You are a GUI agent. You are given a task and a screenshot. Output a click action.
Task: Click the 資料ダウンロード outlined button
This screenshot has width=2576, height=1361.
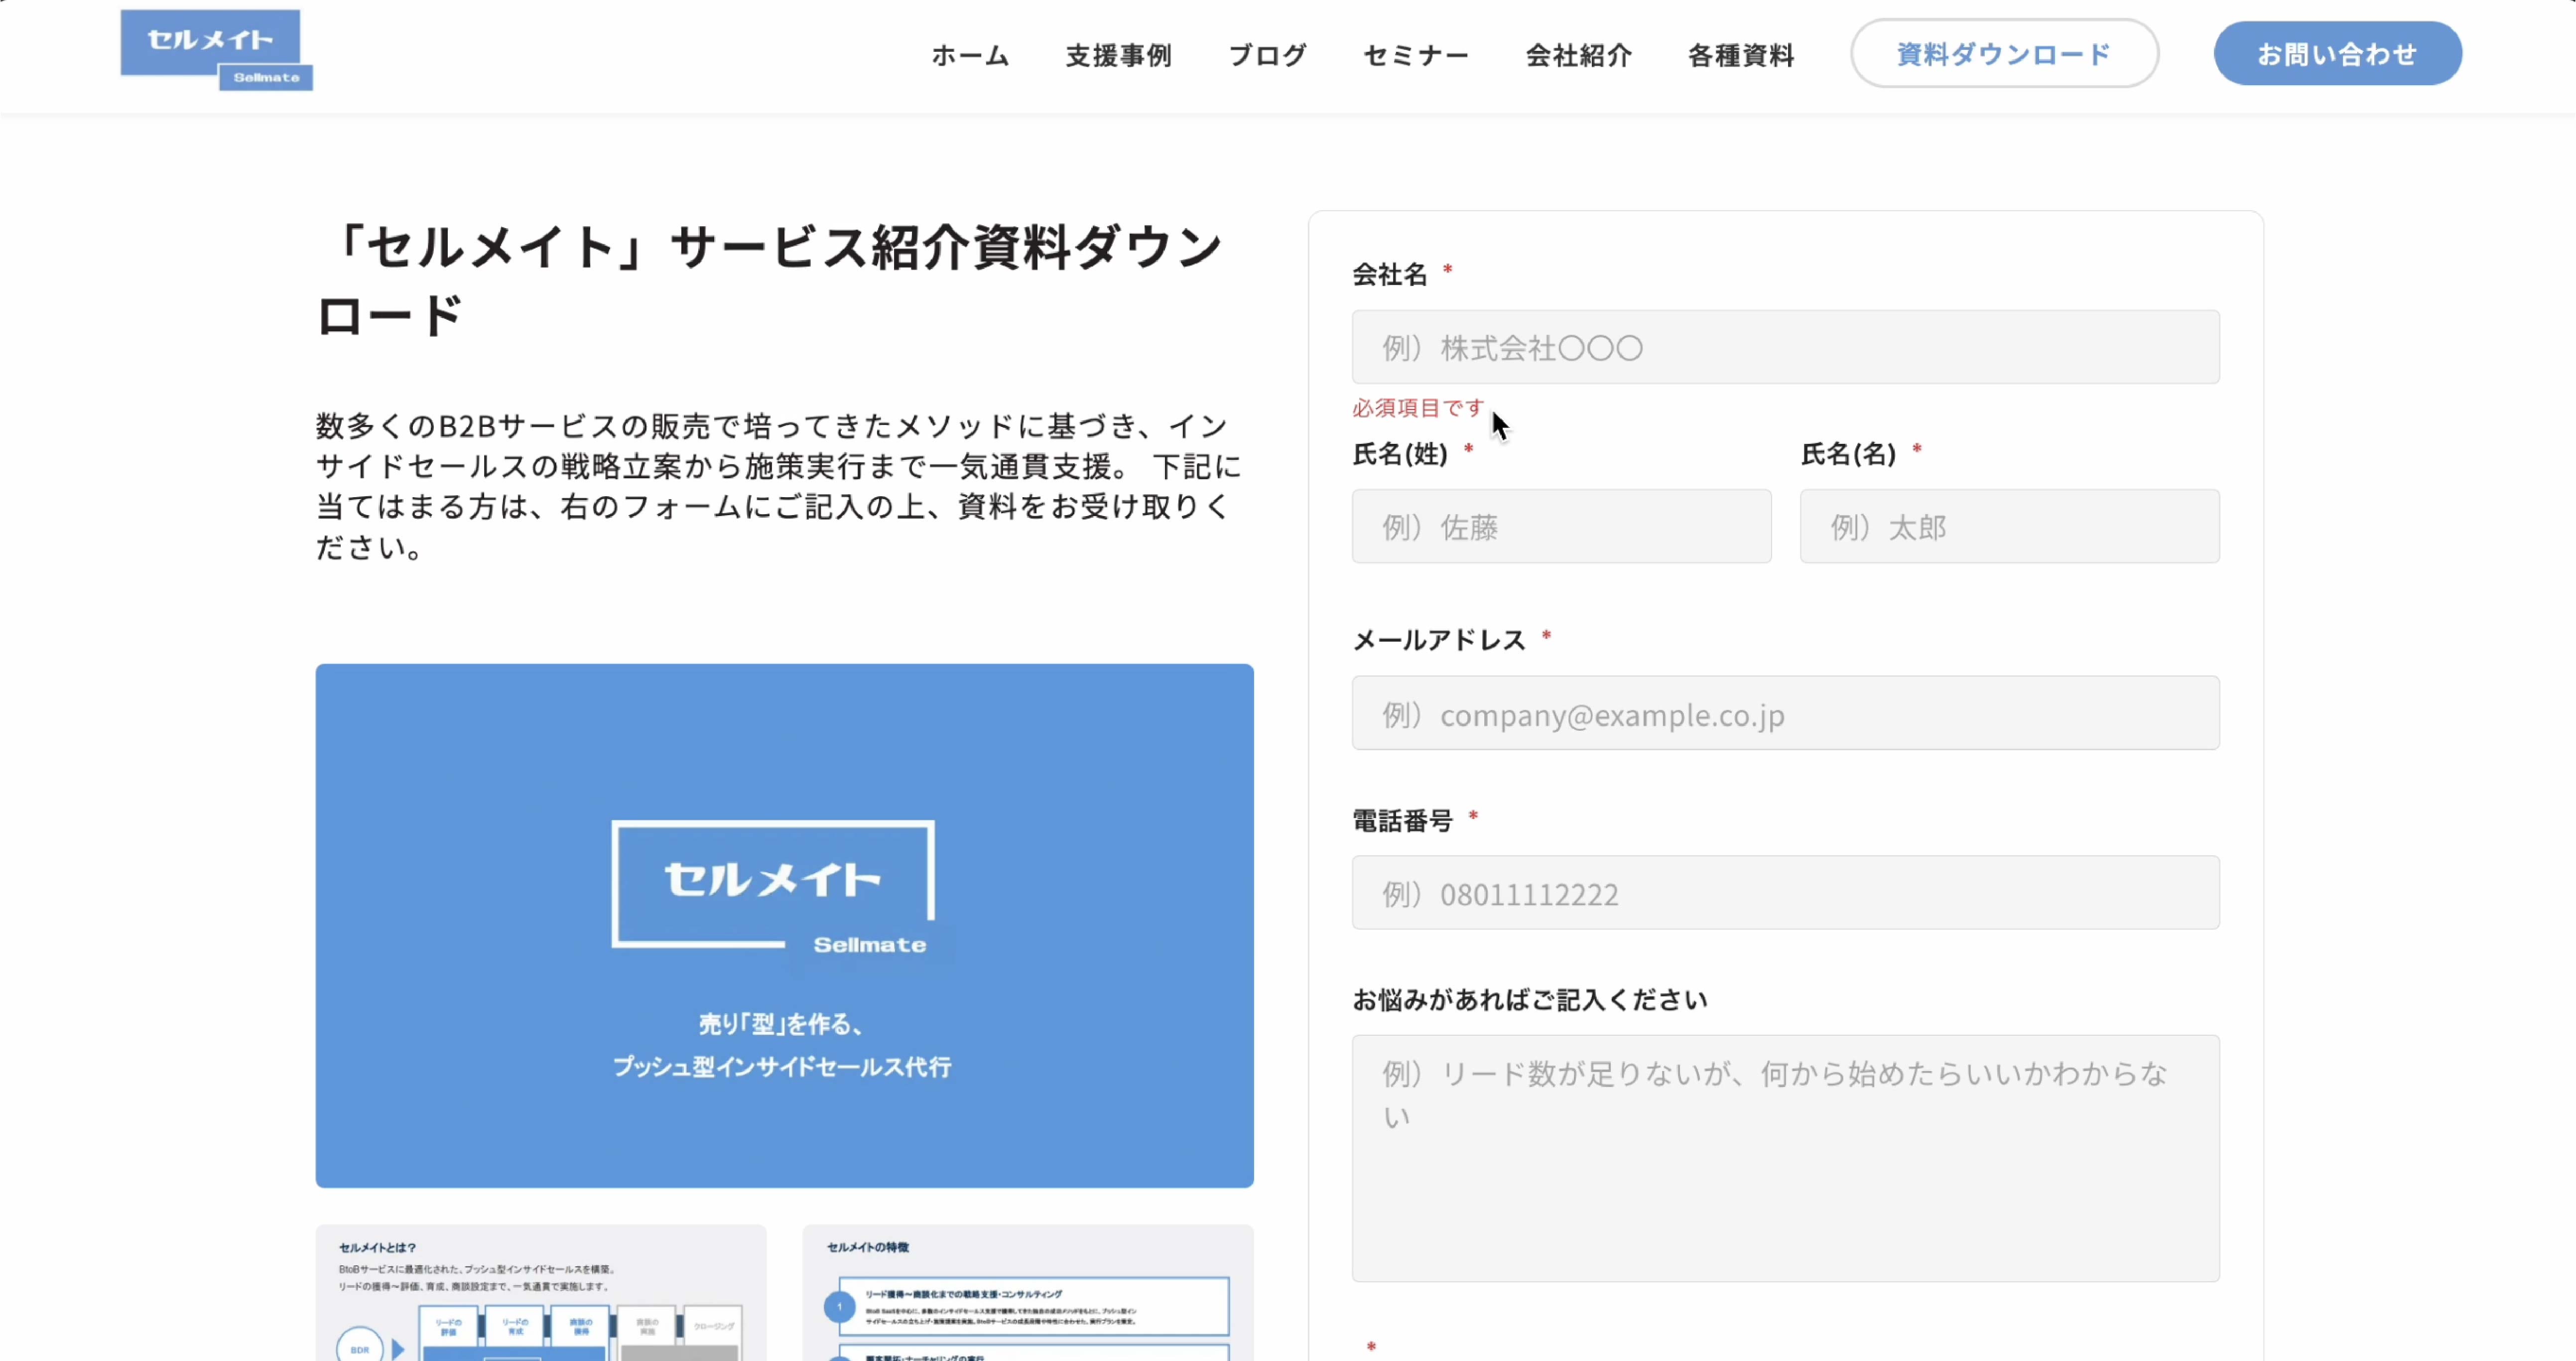click(2003, 54)
